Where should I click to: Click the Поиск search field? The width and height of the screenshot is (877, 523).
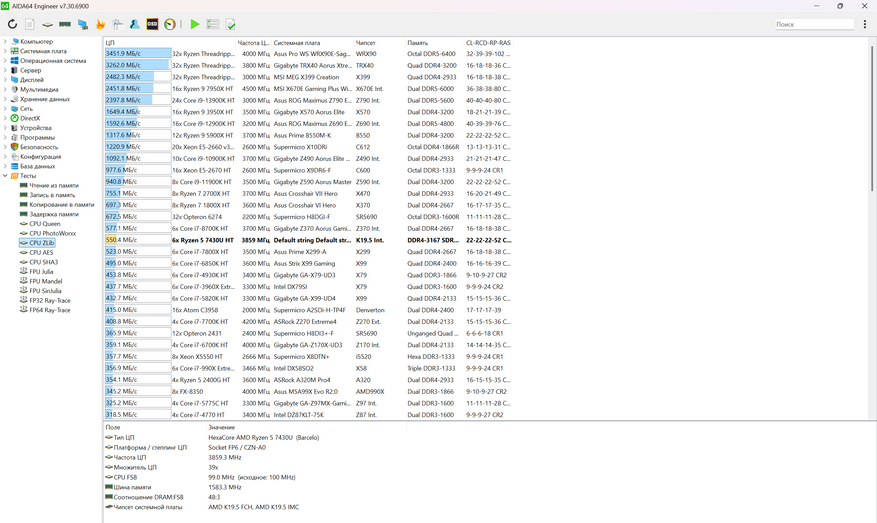click(x=814, y=24)
